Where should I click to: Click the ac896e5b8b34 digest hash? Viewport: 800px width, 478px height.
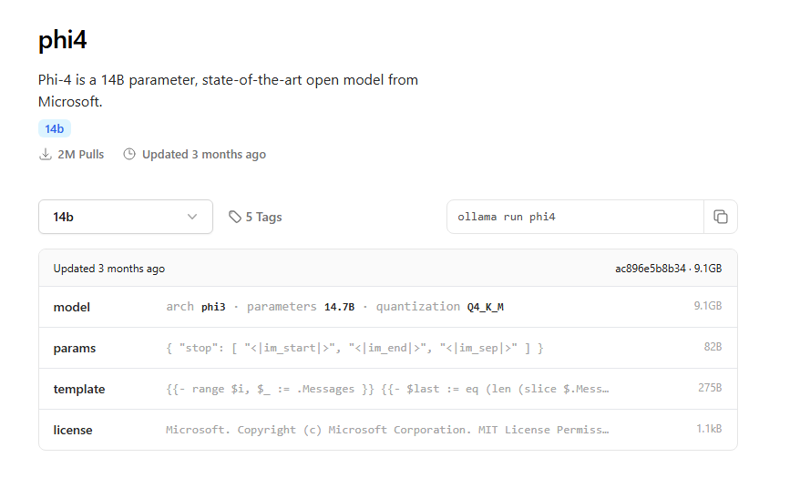tap(650, 268)
